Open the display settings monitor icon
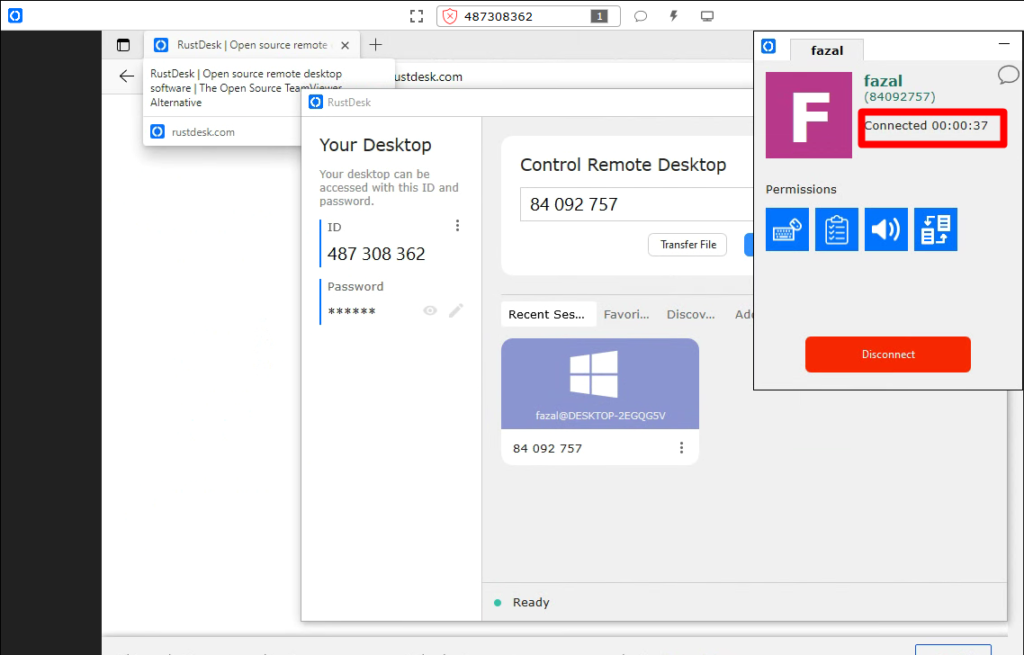 pos(707,16)
